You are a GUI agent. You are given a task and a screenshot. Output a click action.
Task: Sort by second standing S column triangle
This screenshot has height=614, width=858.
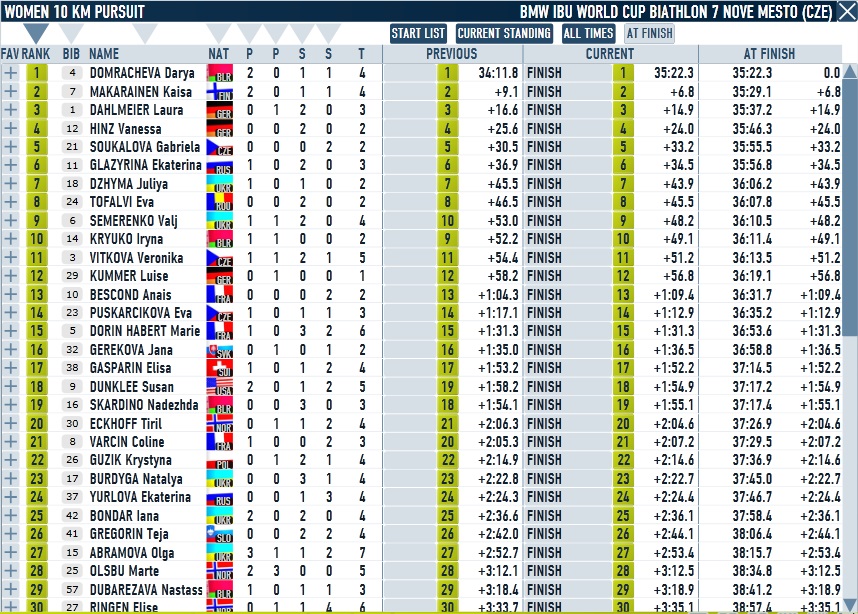[328, 33]
